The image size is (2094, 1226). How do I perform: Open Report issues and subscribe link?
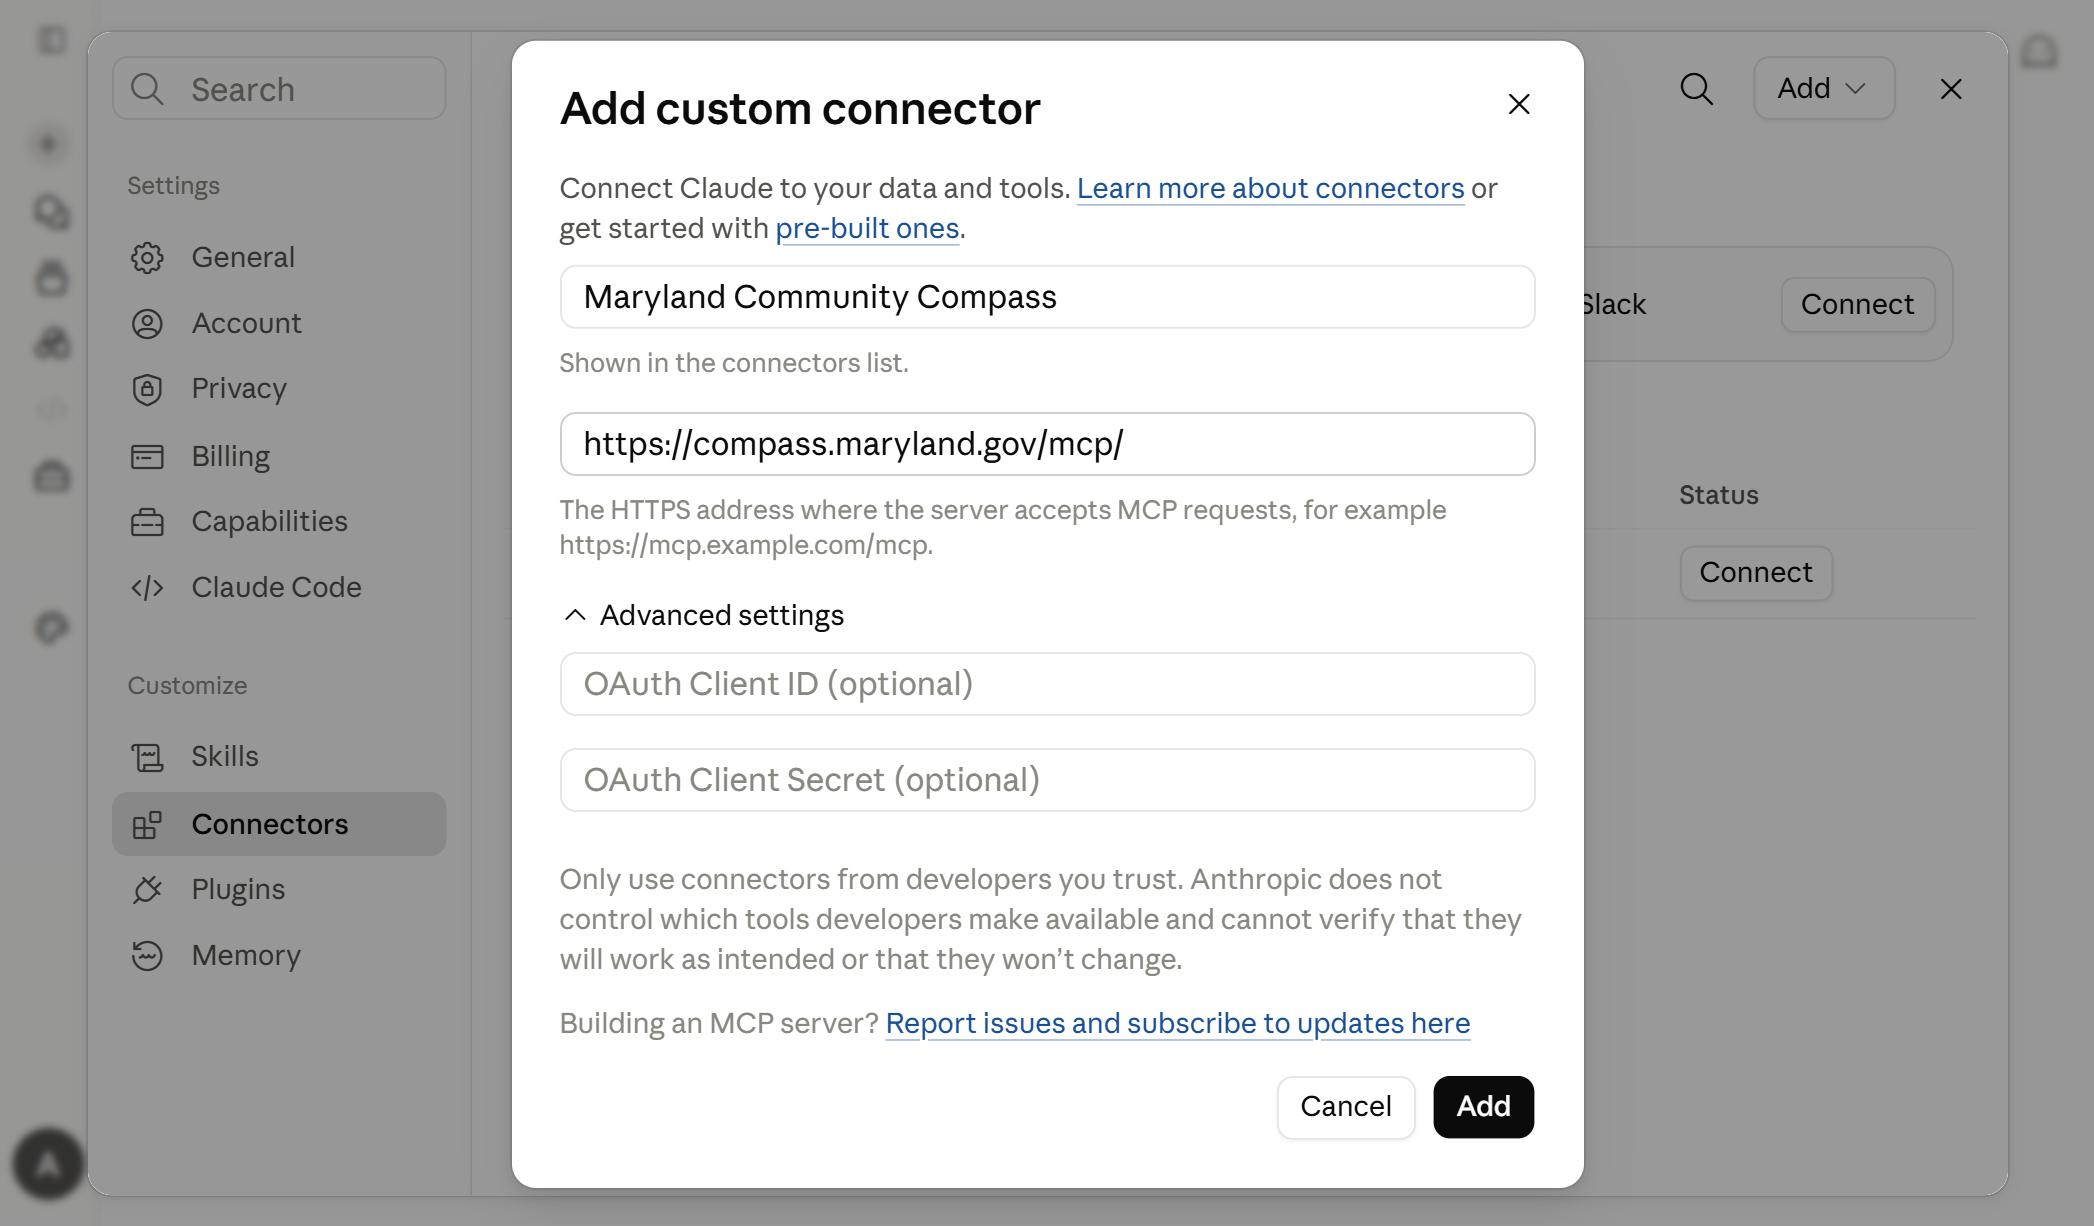(x=1177, y=1023)
